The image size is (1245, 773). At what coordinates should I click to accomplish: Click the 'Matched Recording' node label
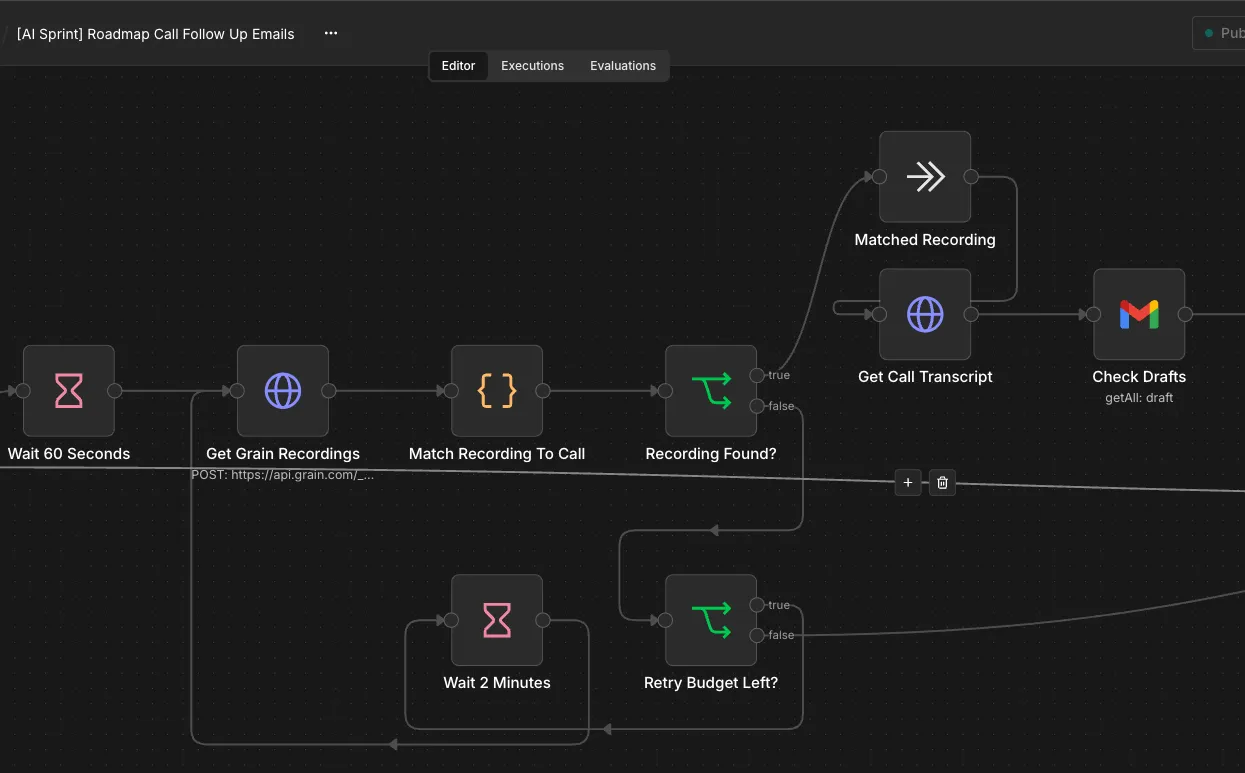925,240
